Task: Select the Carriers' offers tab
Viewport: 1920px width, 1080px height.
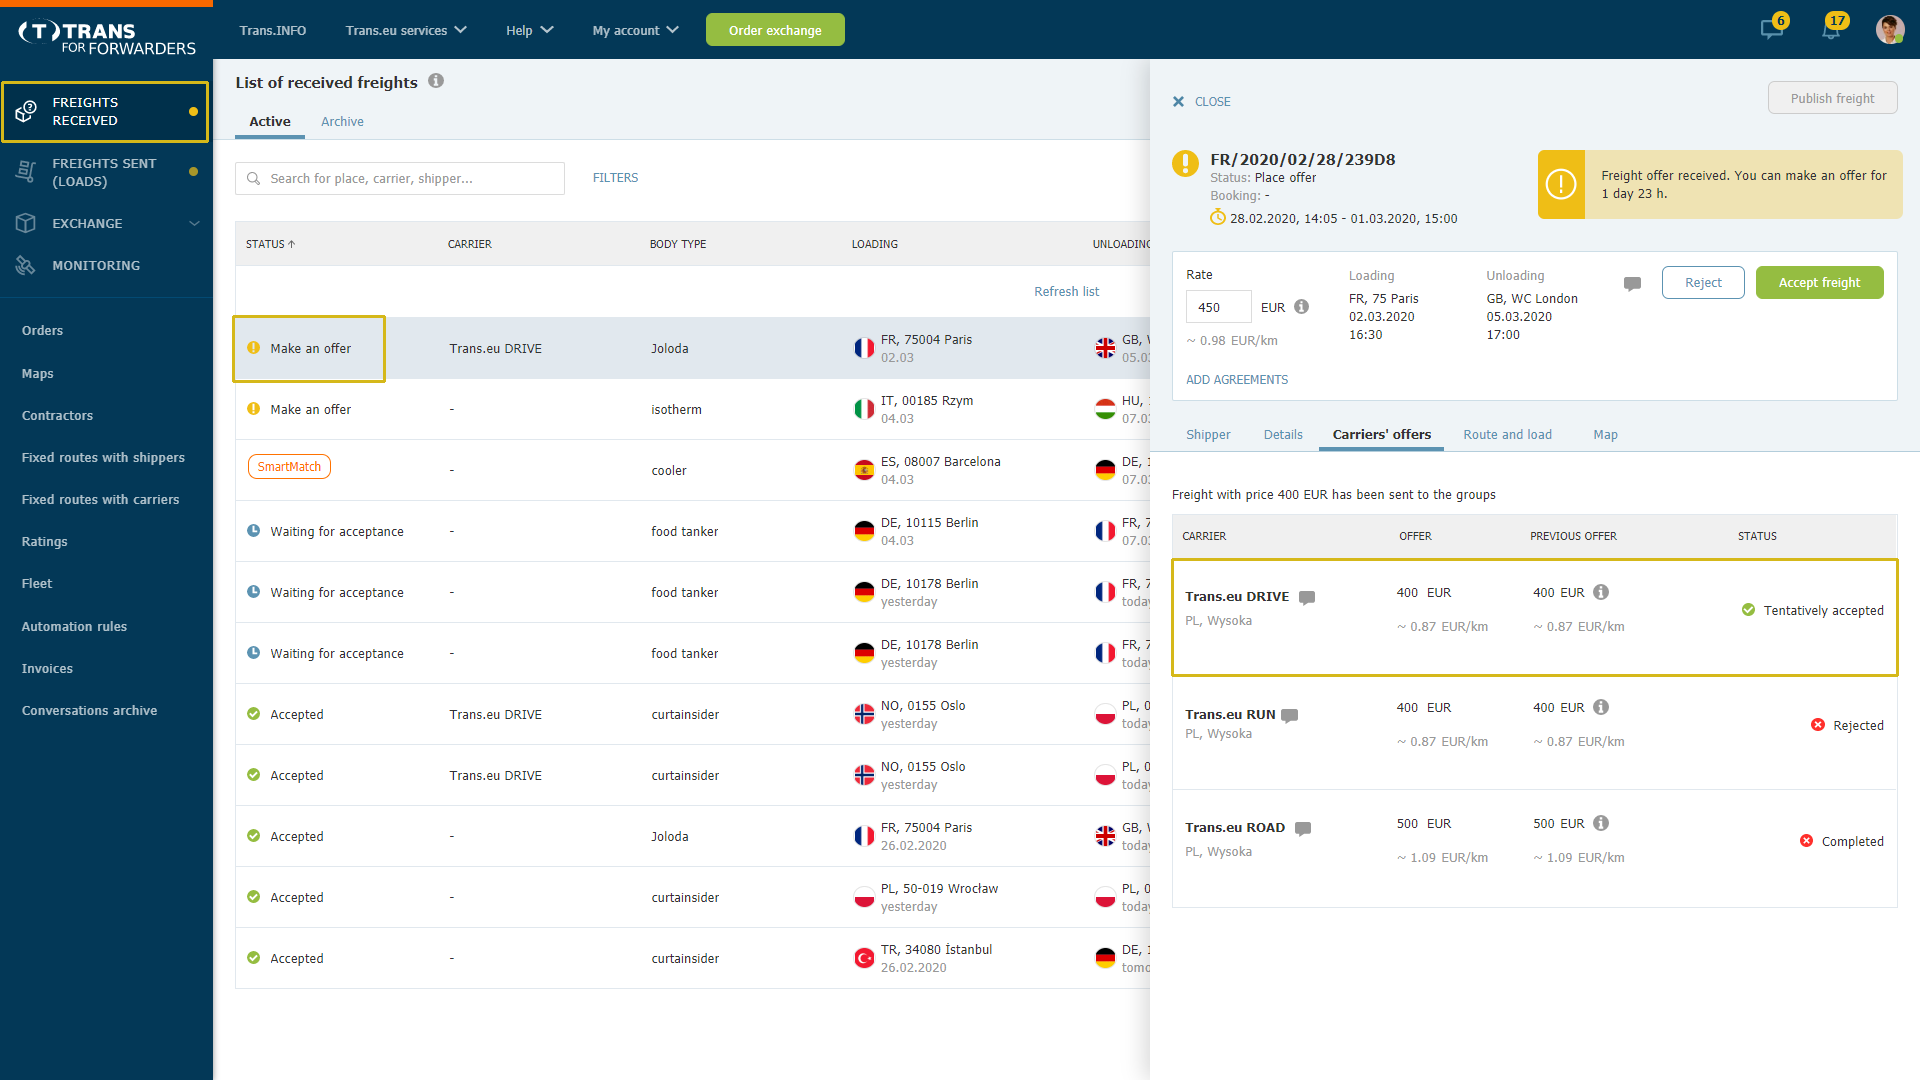Action: [1381, 434]
